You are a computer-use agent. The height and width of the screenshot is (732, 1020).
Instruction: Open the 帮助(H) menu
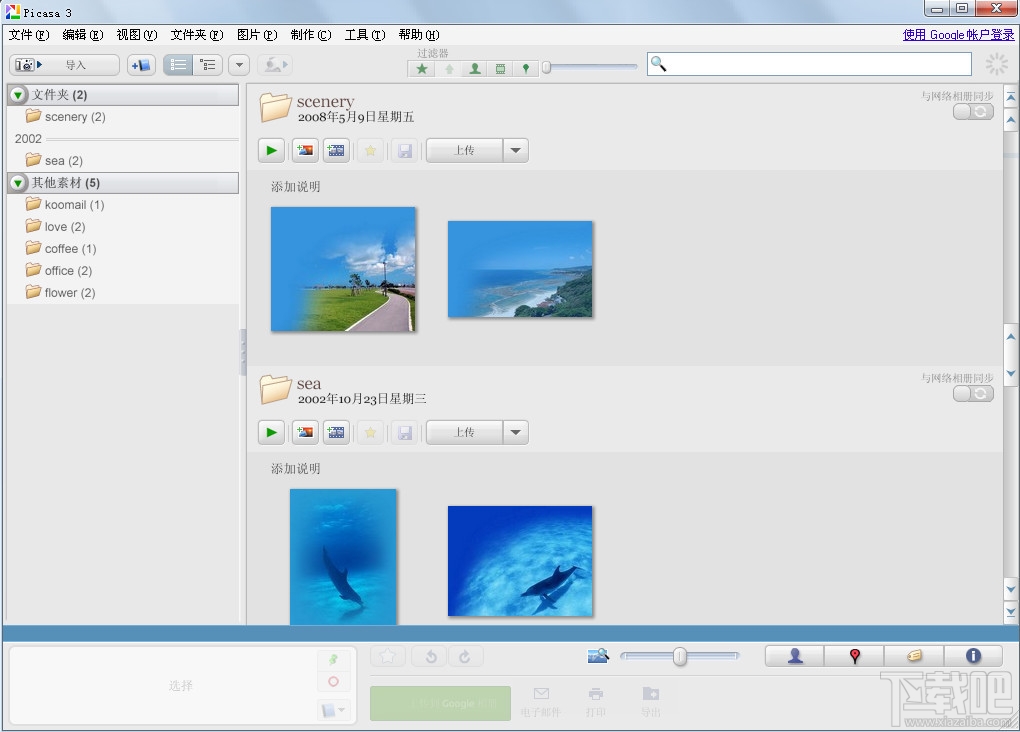click(x=419, y=35)
